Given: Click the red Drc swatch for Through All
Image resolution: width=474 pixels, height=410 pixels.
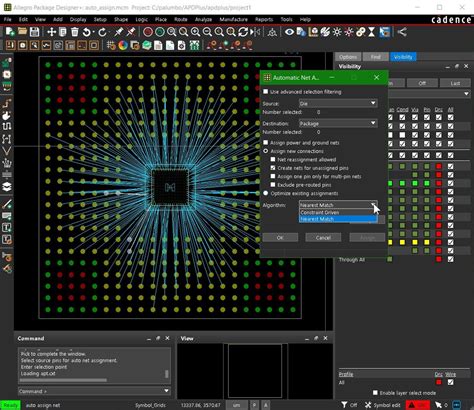Looking at the screenshot, I should pos(439,259).
